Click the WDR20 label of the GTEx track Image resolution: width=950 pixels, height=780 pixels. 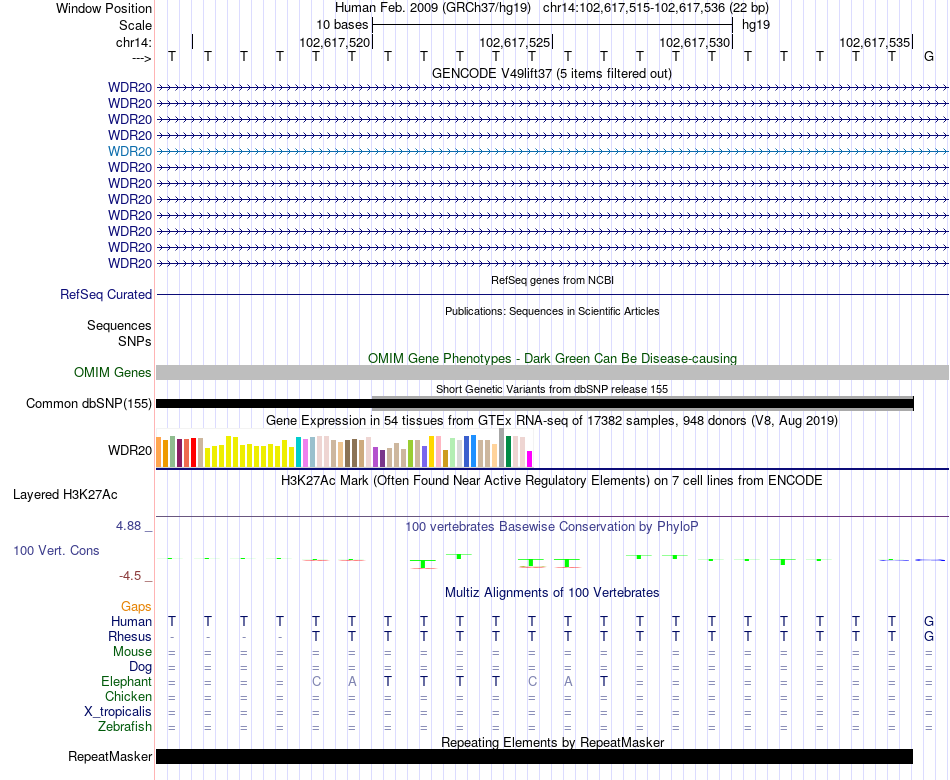click(x=130, y=450)
